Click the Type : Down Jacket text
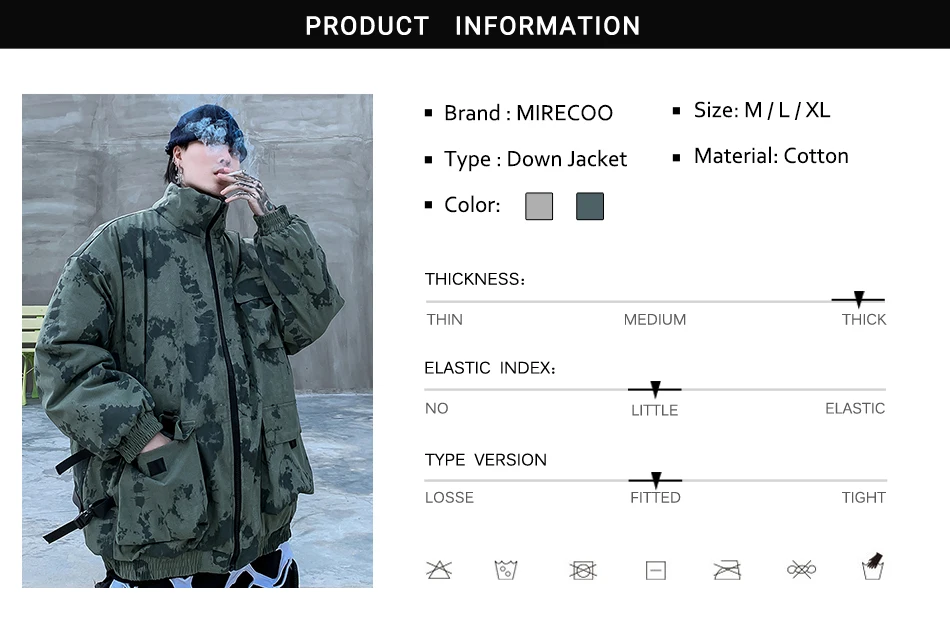Screen dimensions: 950x630 536,159
